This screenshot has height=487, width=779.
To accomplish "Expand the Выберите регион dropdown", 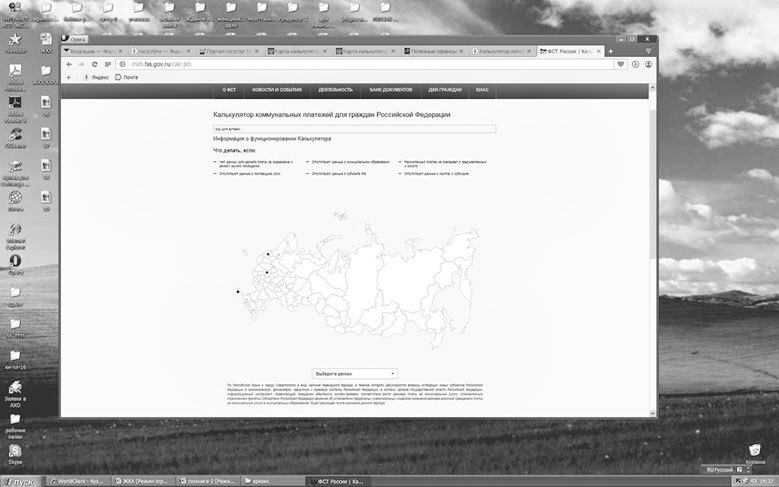I will (354, 373).
